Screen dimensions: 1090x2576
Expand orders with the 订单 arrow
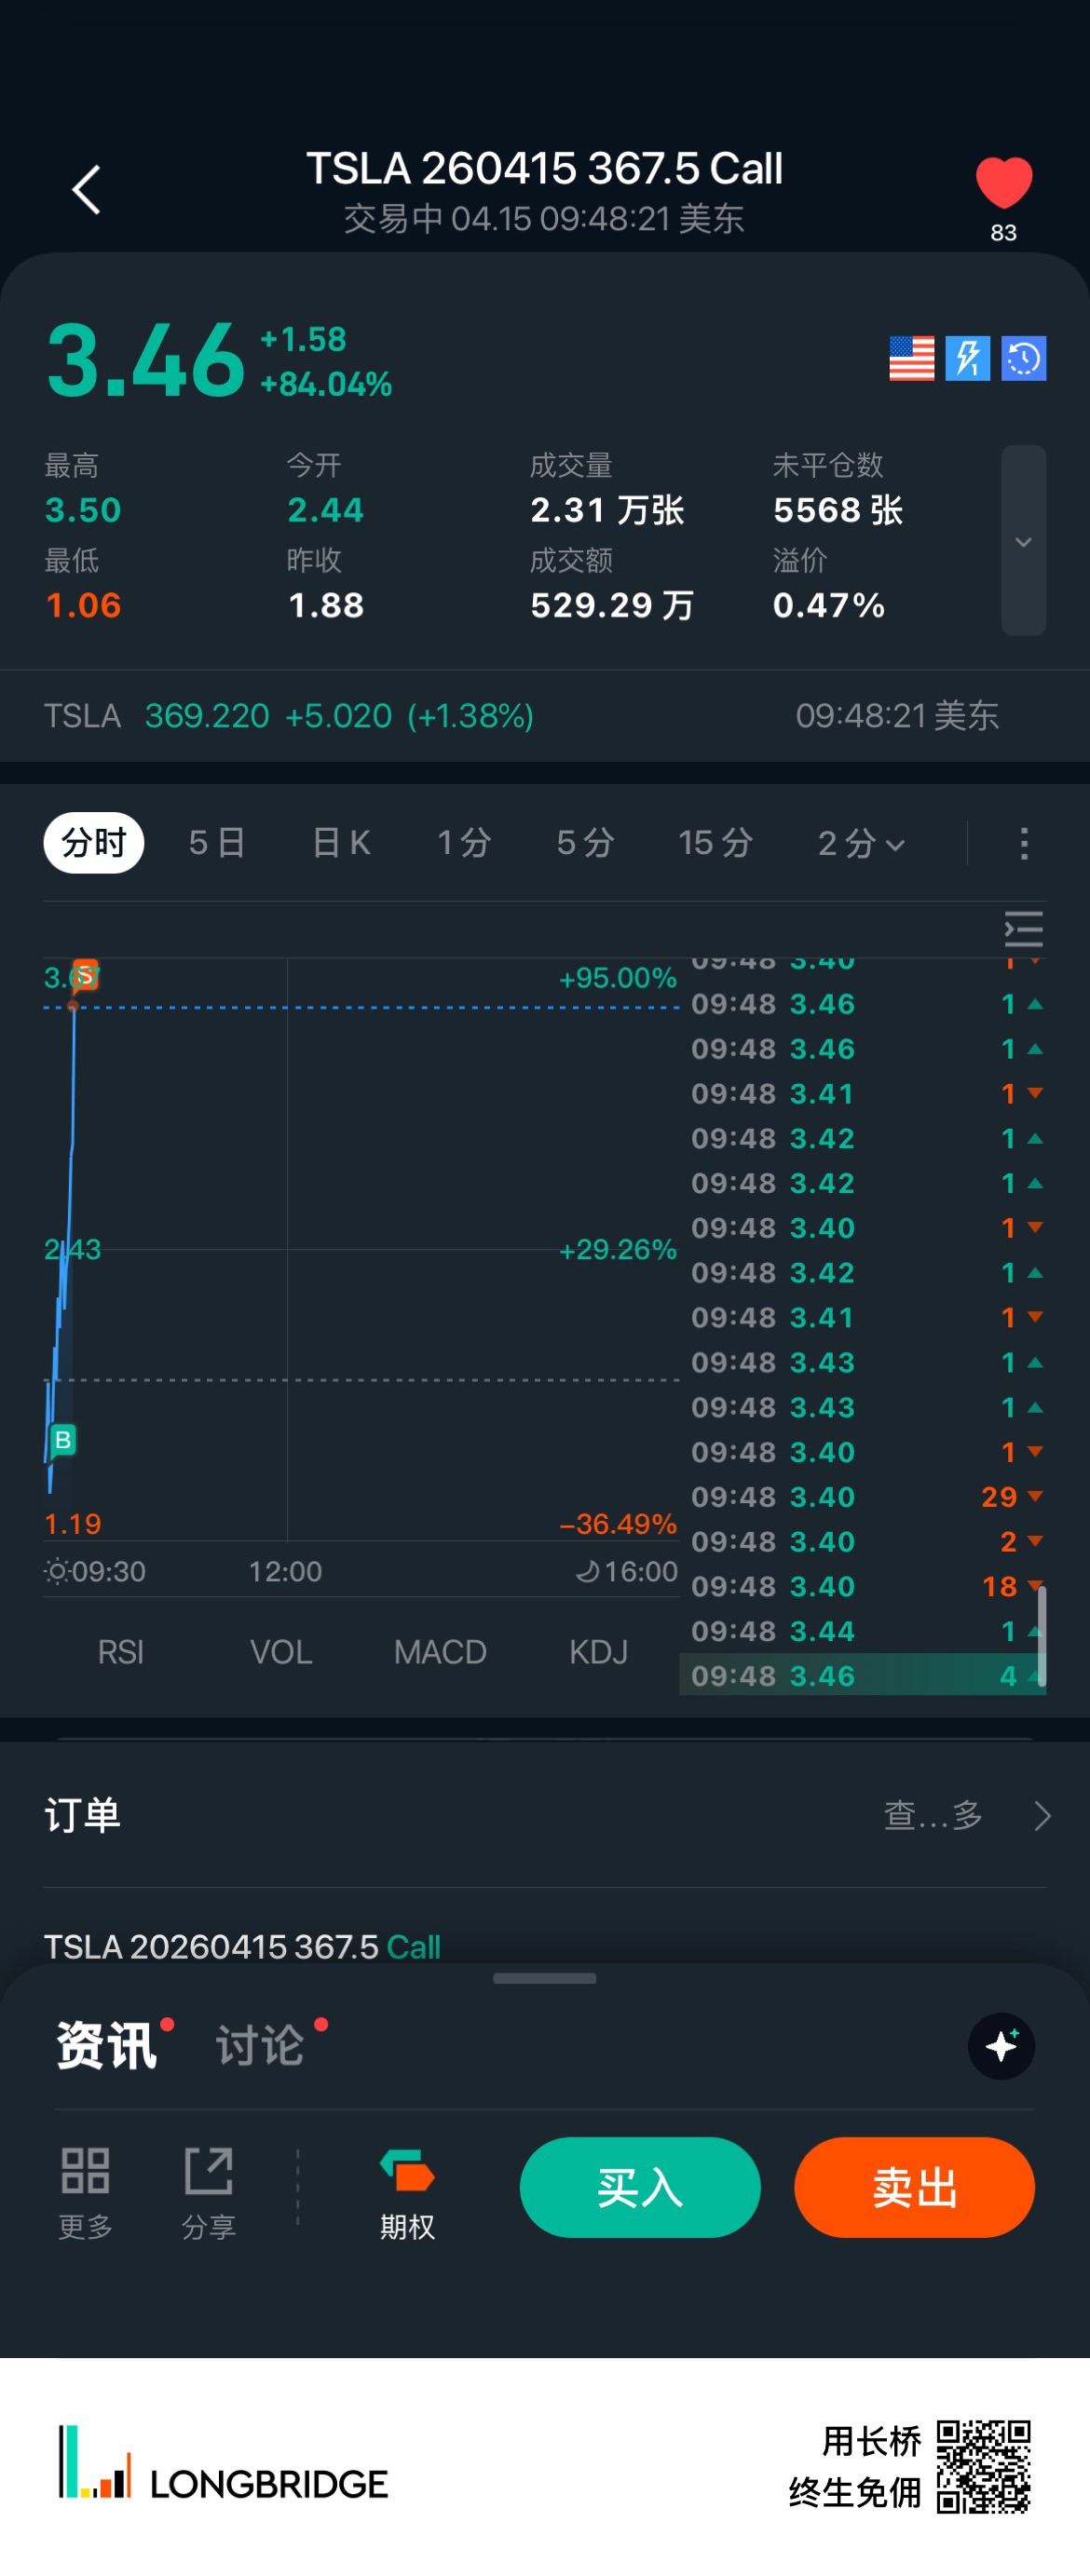(x=1042, y=1815)
